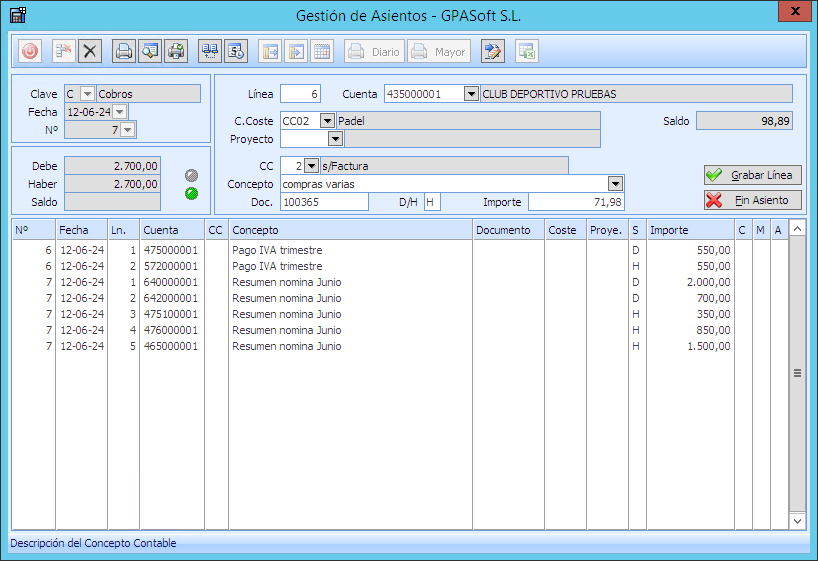Click the vertical scrollbar in entries grid
This screenshot has height=561, width=818.
point(797,373)
